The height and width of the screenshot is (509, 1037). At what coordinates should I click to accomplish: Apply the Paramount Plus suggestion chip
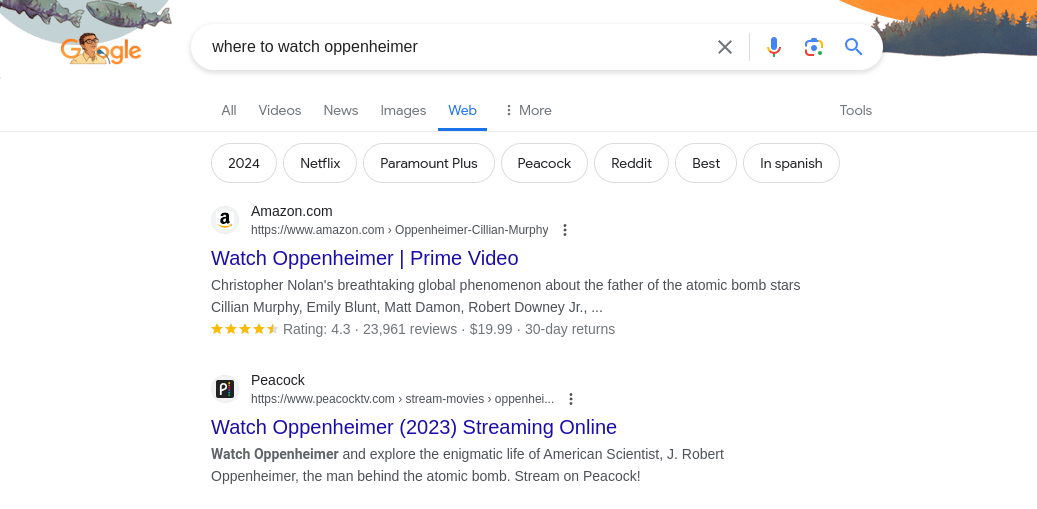[429, 163]
